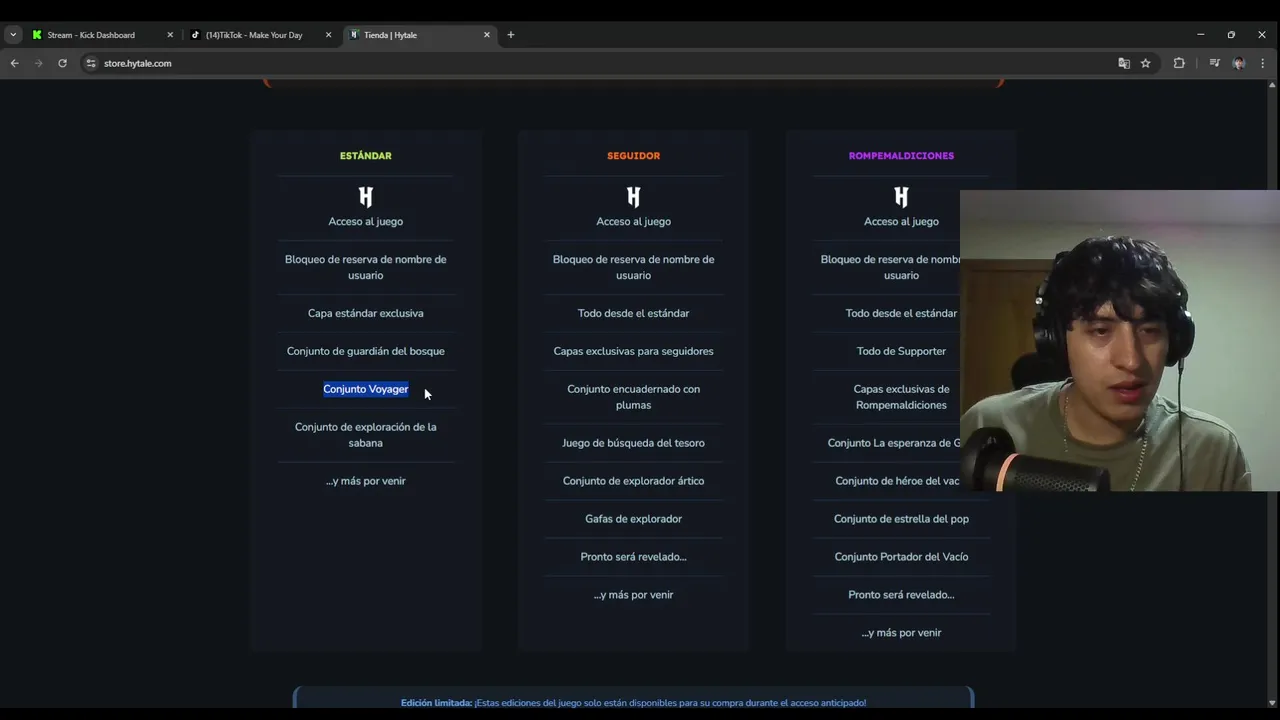Click Conjunto de guardián del bosque
The width and height of the screenshot is (1280, 720).
click(x=366, y=351)
